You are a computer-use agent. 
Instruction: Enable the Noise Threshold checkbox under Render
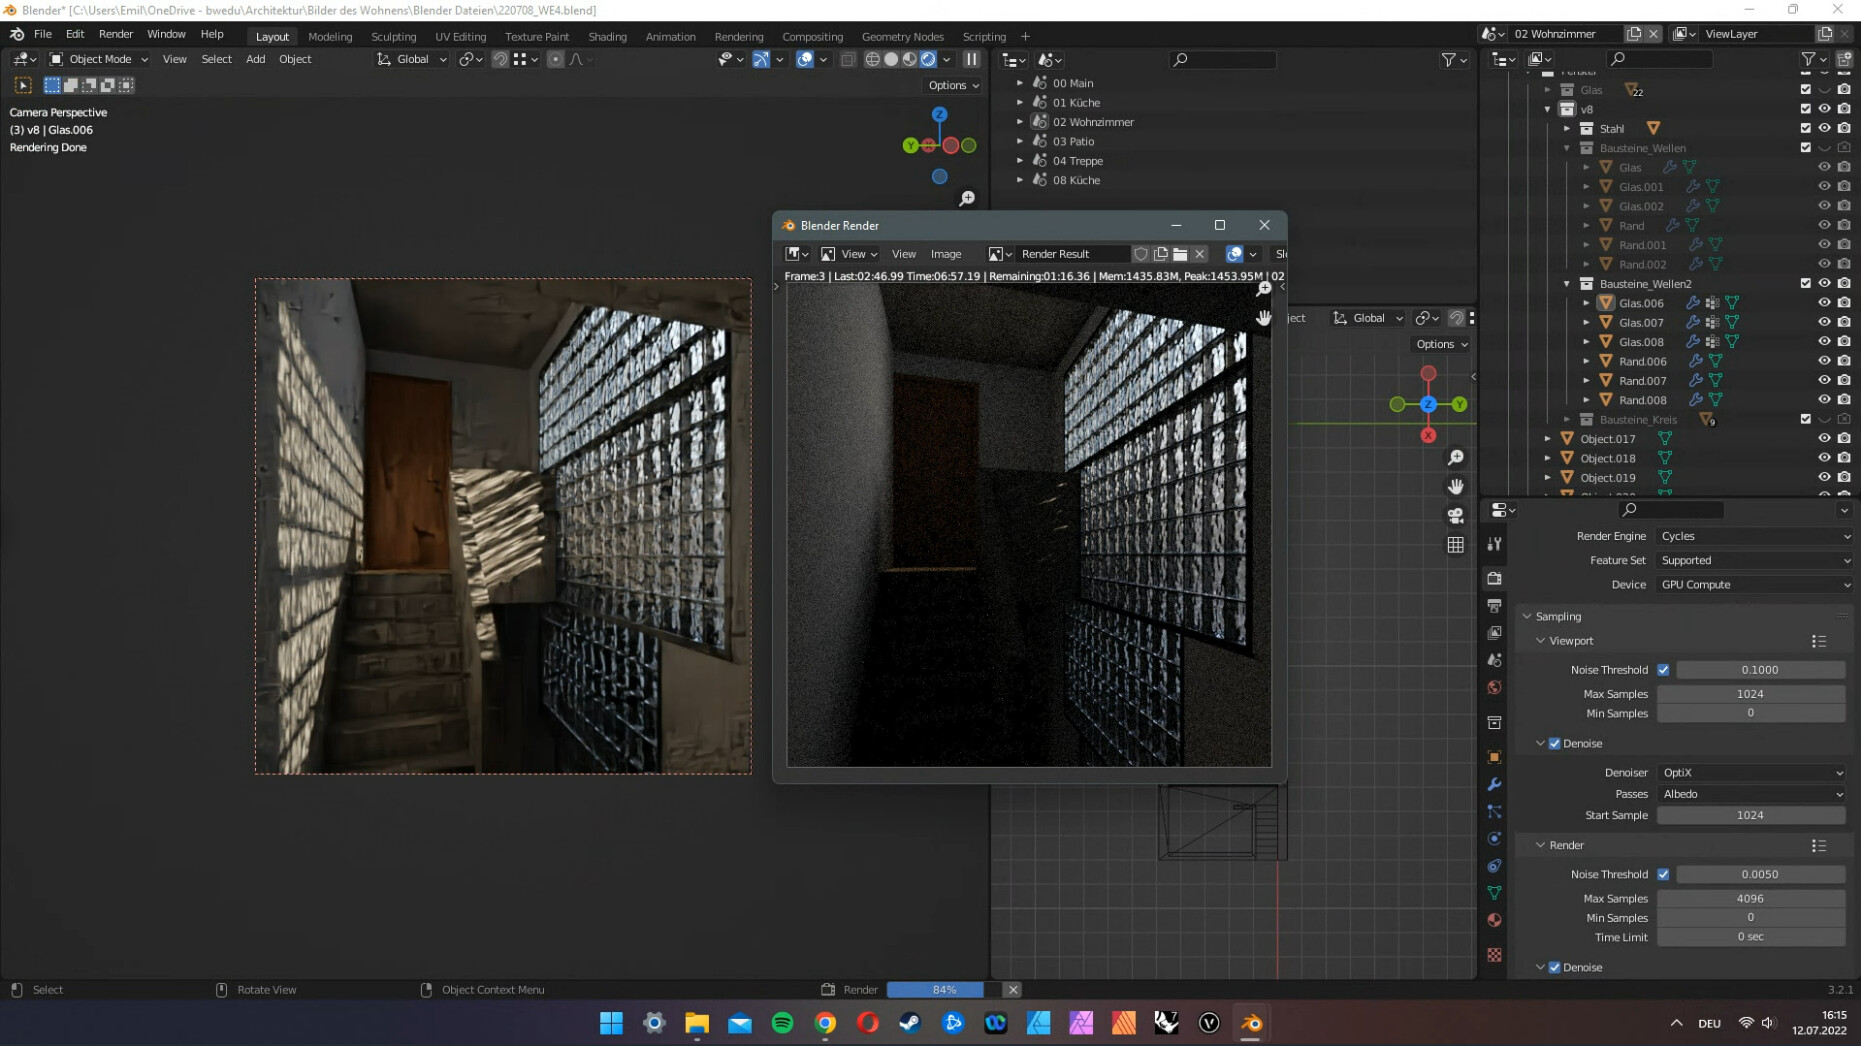tap(1663, 873)
